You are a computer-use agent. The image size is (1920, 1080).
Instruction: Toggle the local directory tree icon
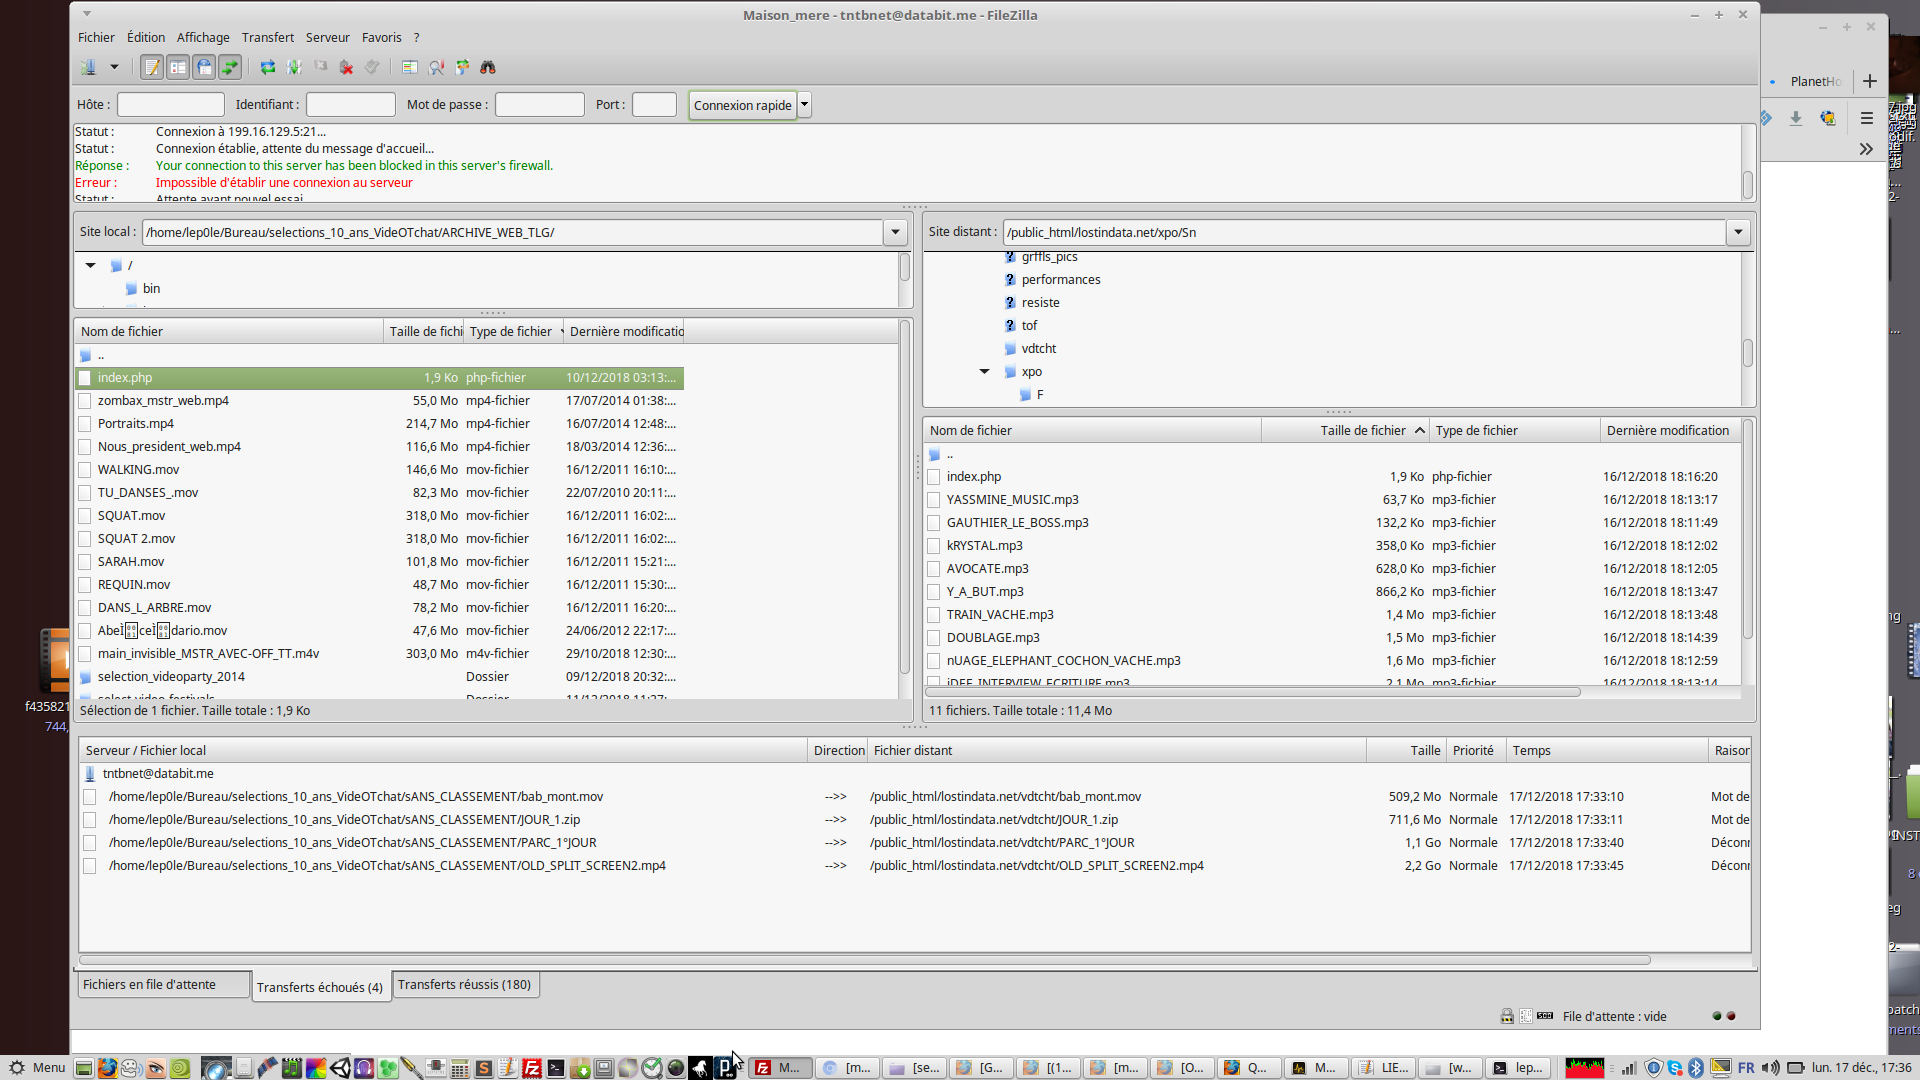[x=178, y=67]
